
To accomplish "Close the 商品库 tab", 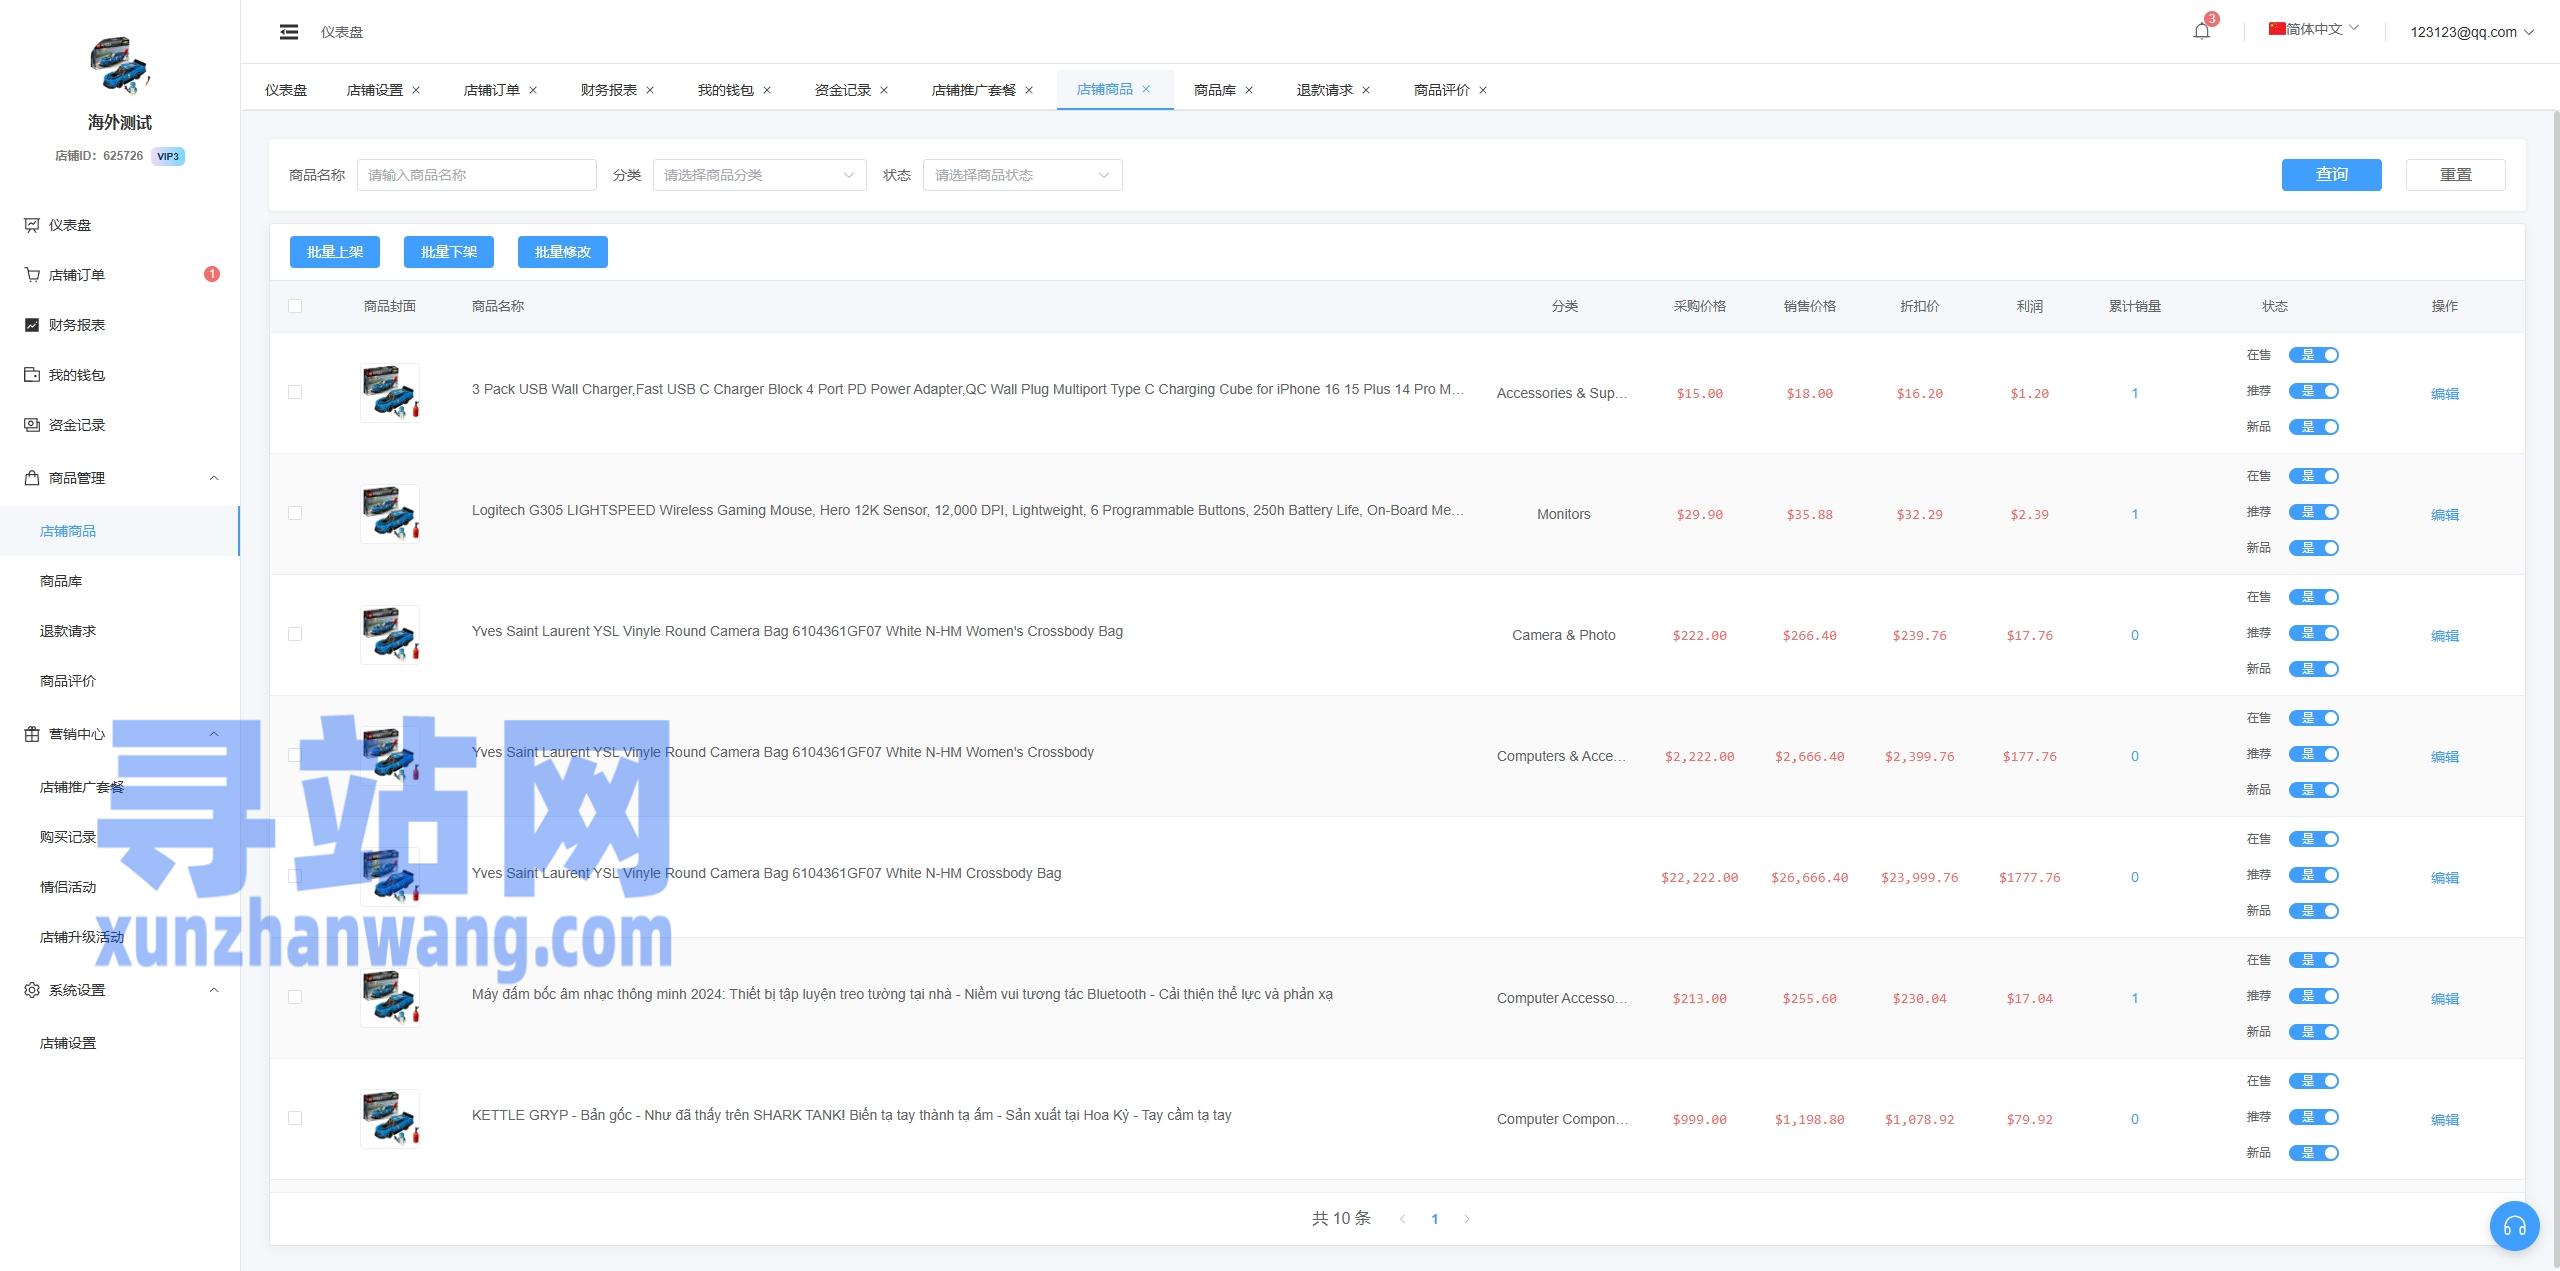I will click(1249, 90).
